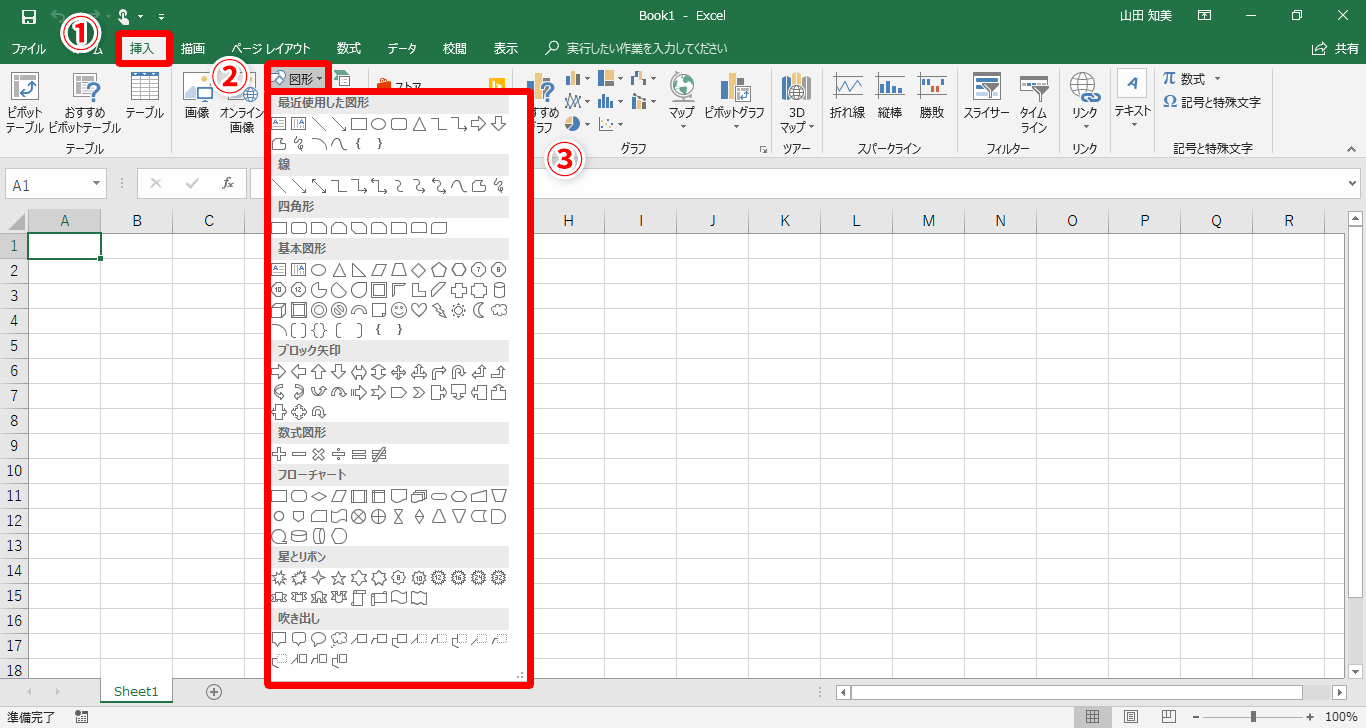Switch to the データ (Data) tab
The image size is (1366, 728).
(402, 48)
